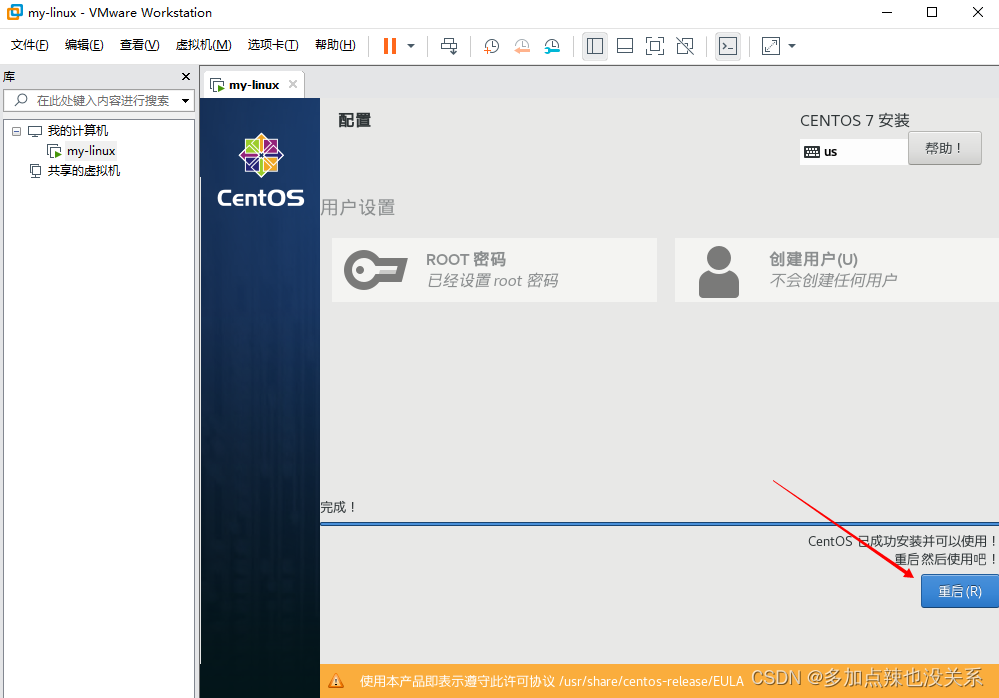Switch to Unity mode
This screenshot has height=698, width=999.
click(x=685, y=46)
